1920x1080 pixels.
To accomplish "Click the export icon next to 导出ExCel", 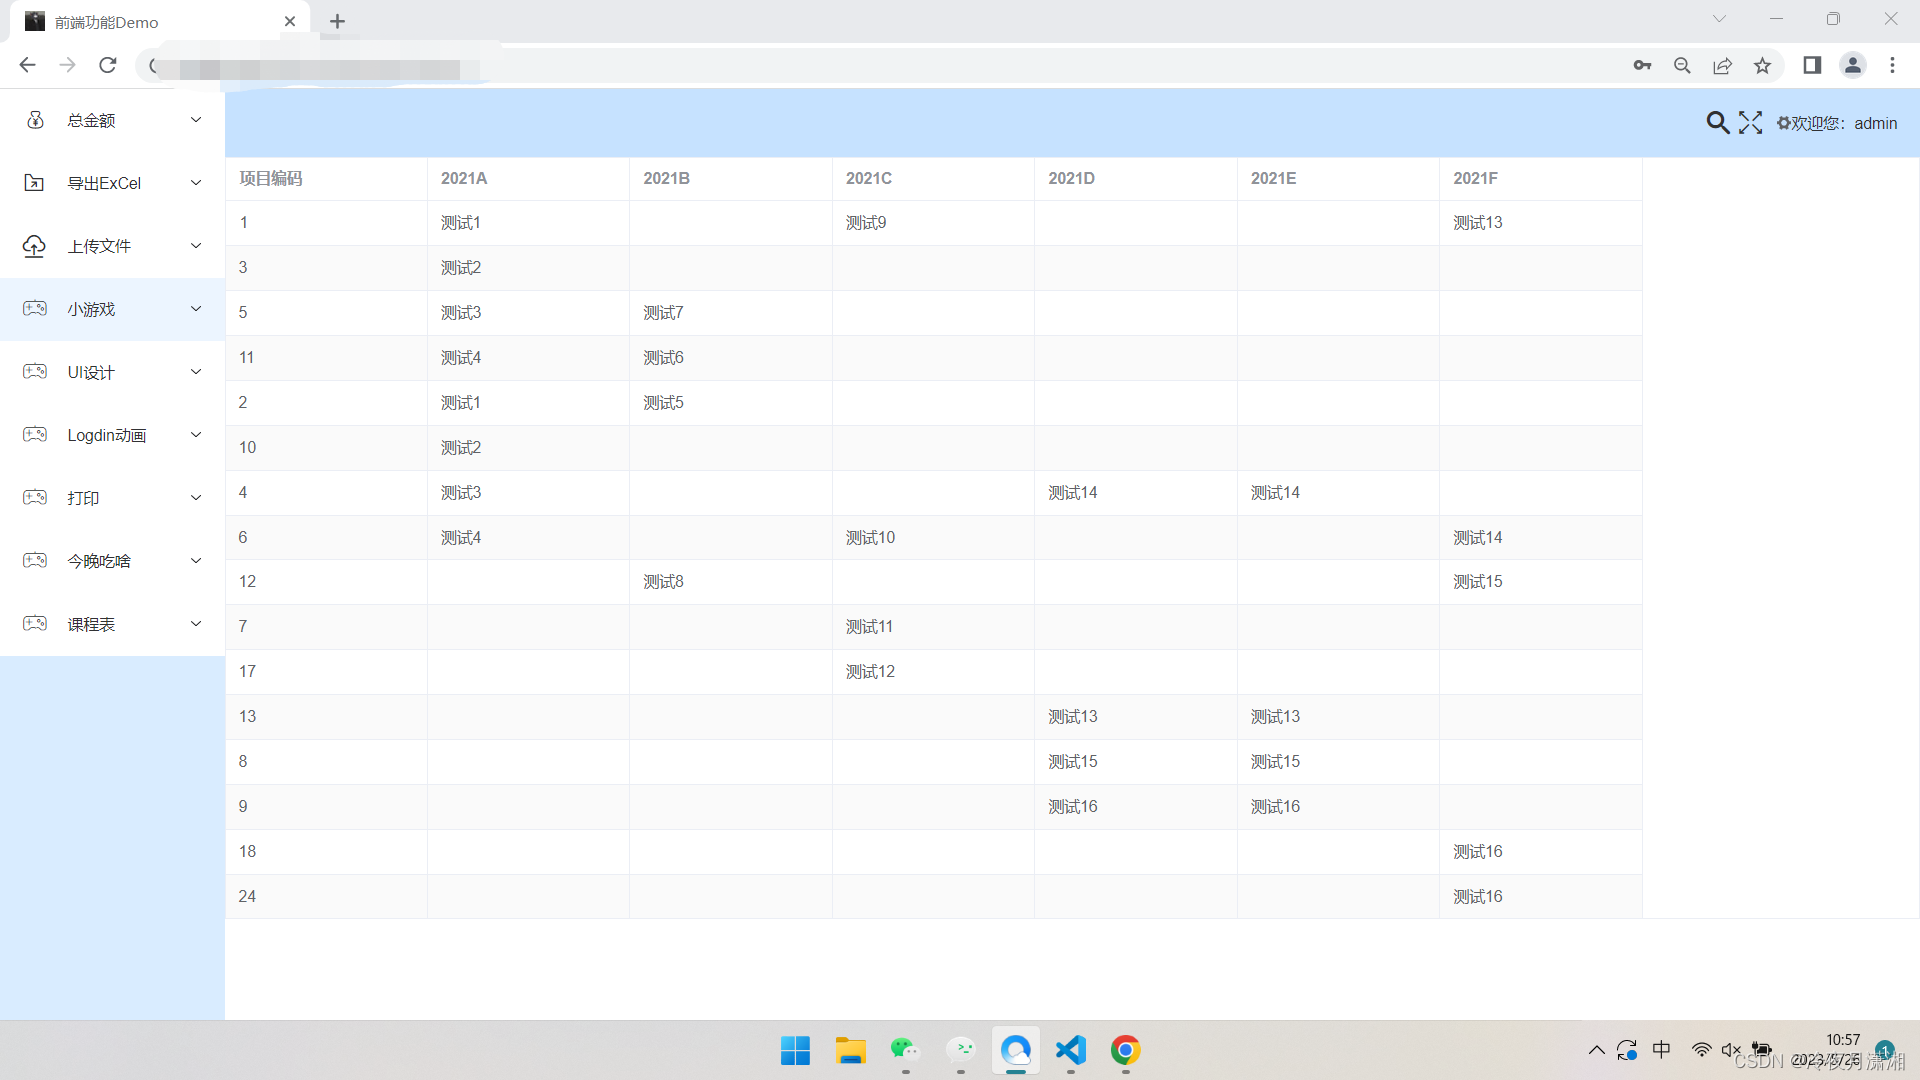I will (34, 183).
